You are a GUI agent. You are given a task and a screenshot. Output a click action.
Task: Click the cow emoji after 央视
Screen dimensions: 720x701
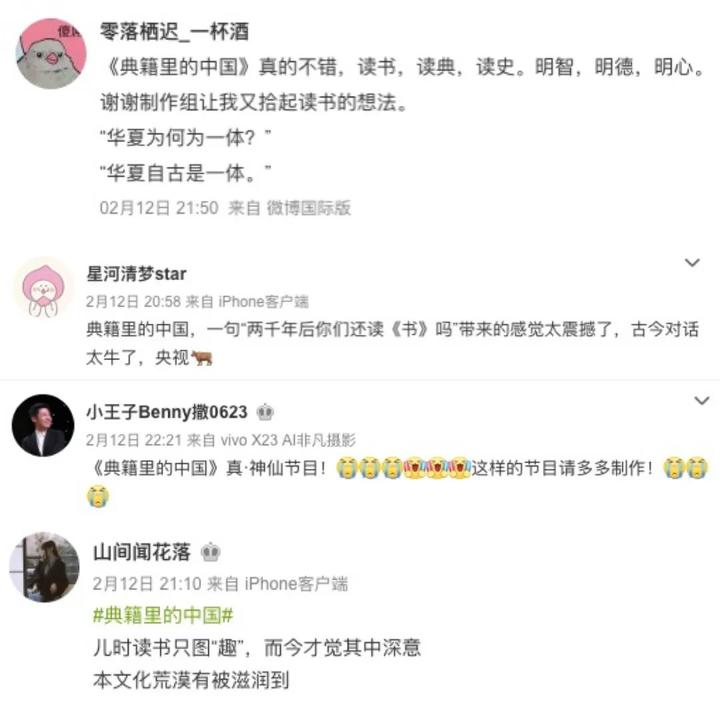202,357
